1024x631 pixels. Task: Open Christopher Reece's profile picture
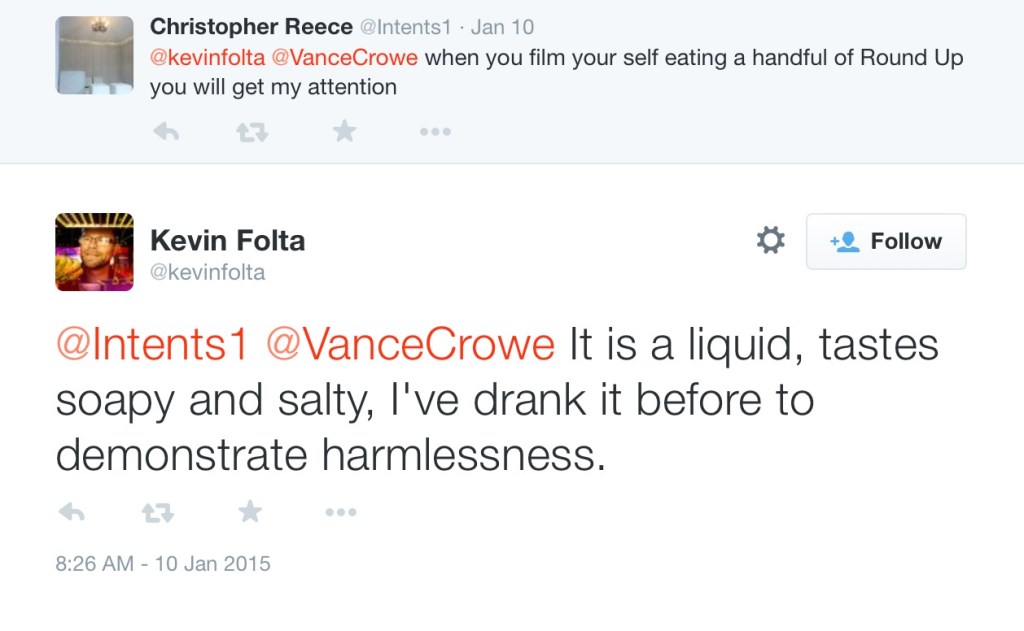[95, 55]
